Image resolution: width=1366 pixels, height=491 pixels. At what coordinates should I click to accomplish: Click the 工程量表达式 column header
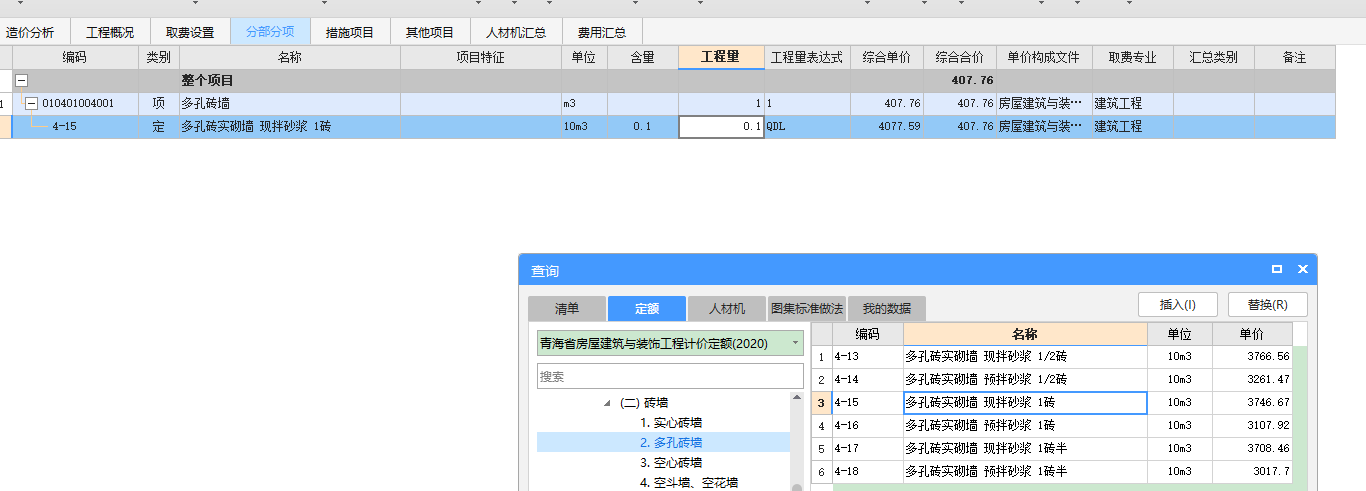[x=807, y=57]
